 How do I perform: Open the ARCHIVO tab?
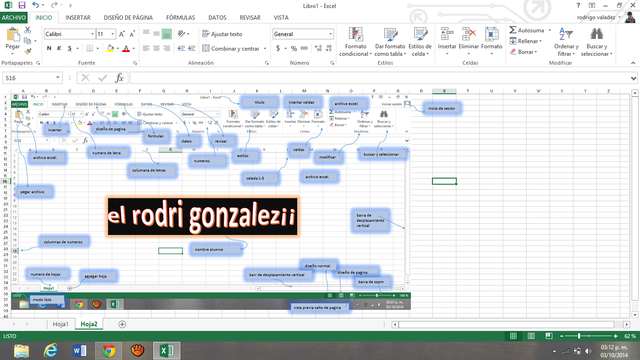13,18
